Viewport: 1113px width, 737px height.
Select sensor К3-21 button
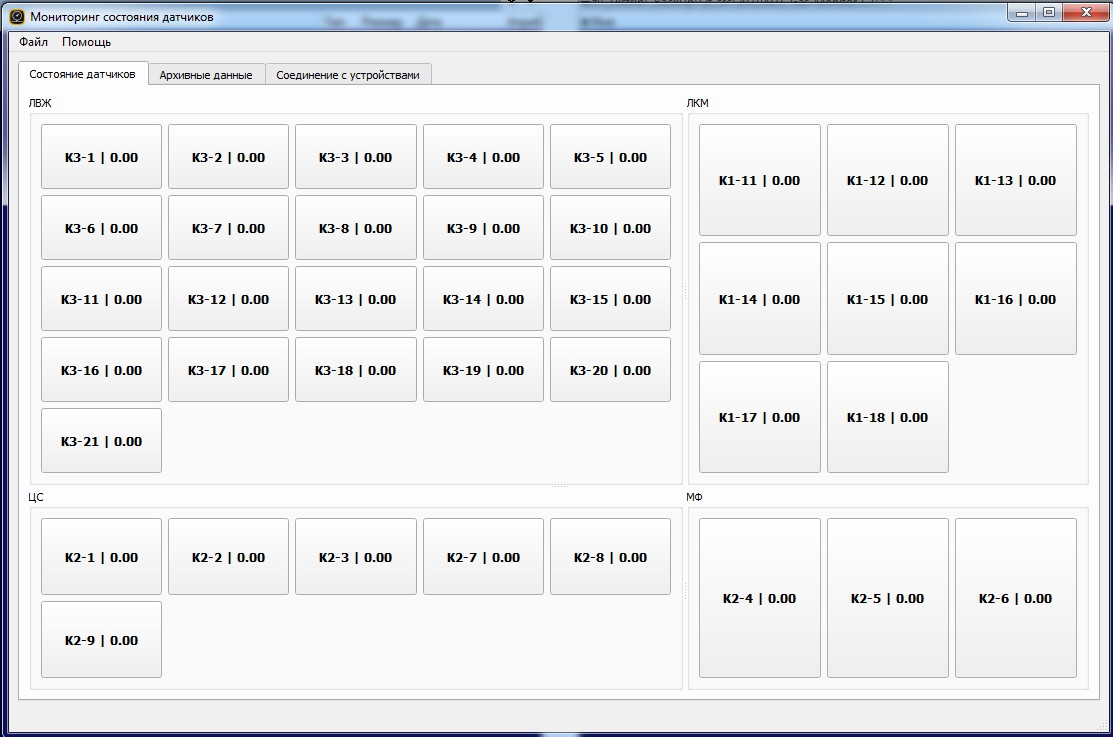coord(102,441)
